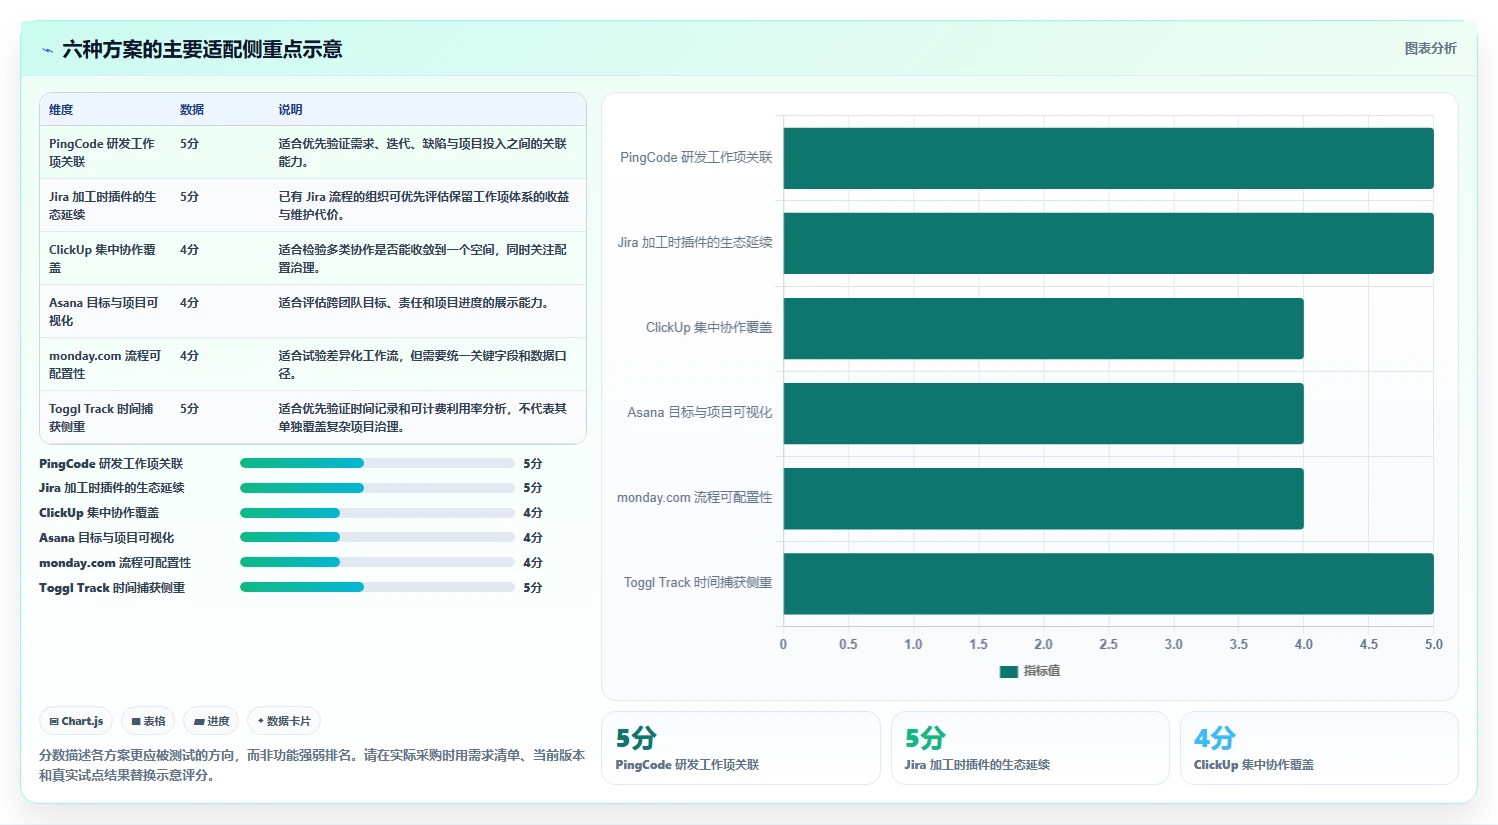Click the description starting 适合优先验证时间记录
Screen dimensions: 1498x825
424,417
